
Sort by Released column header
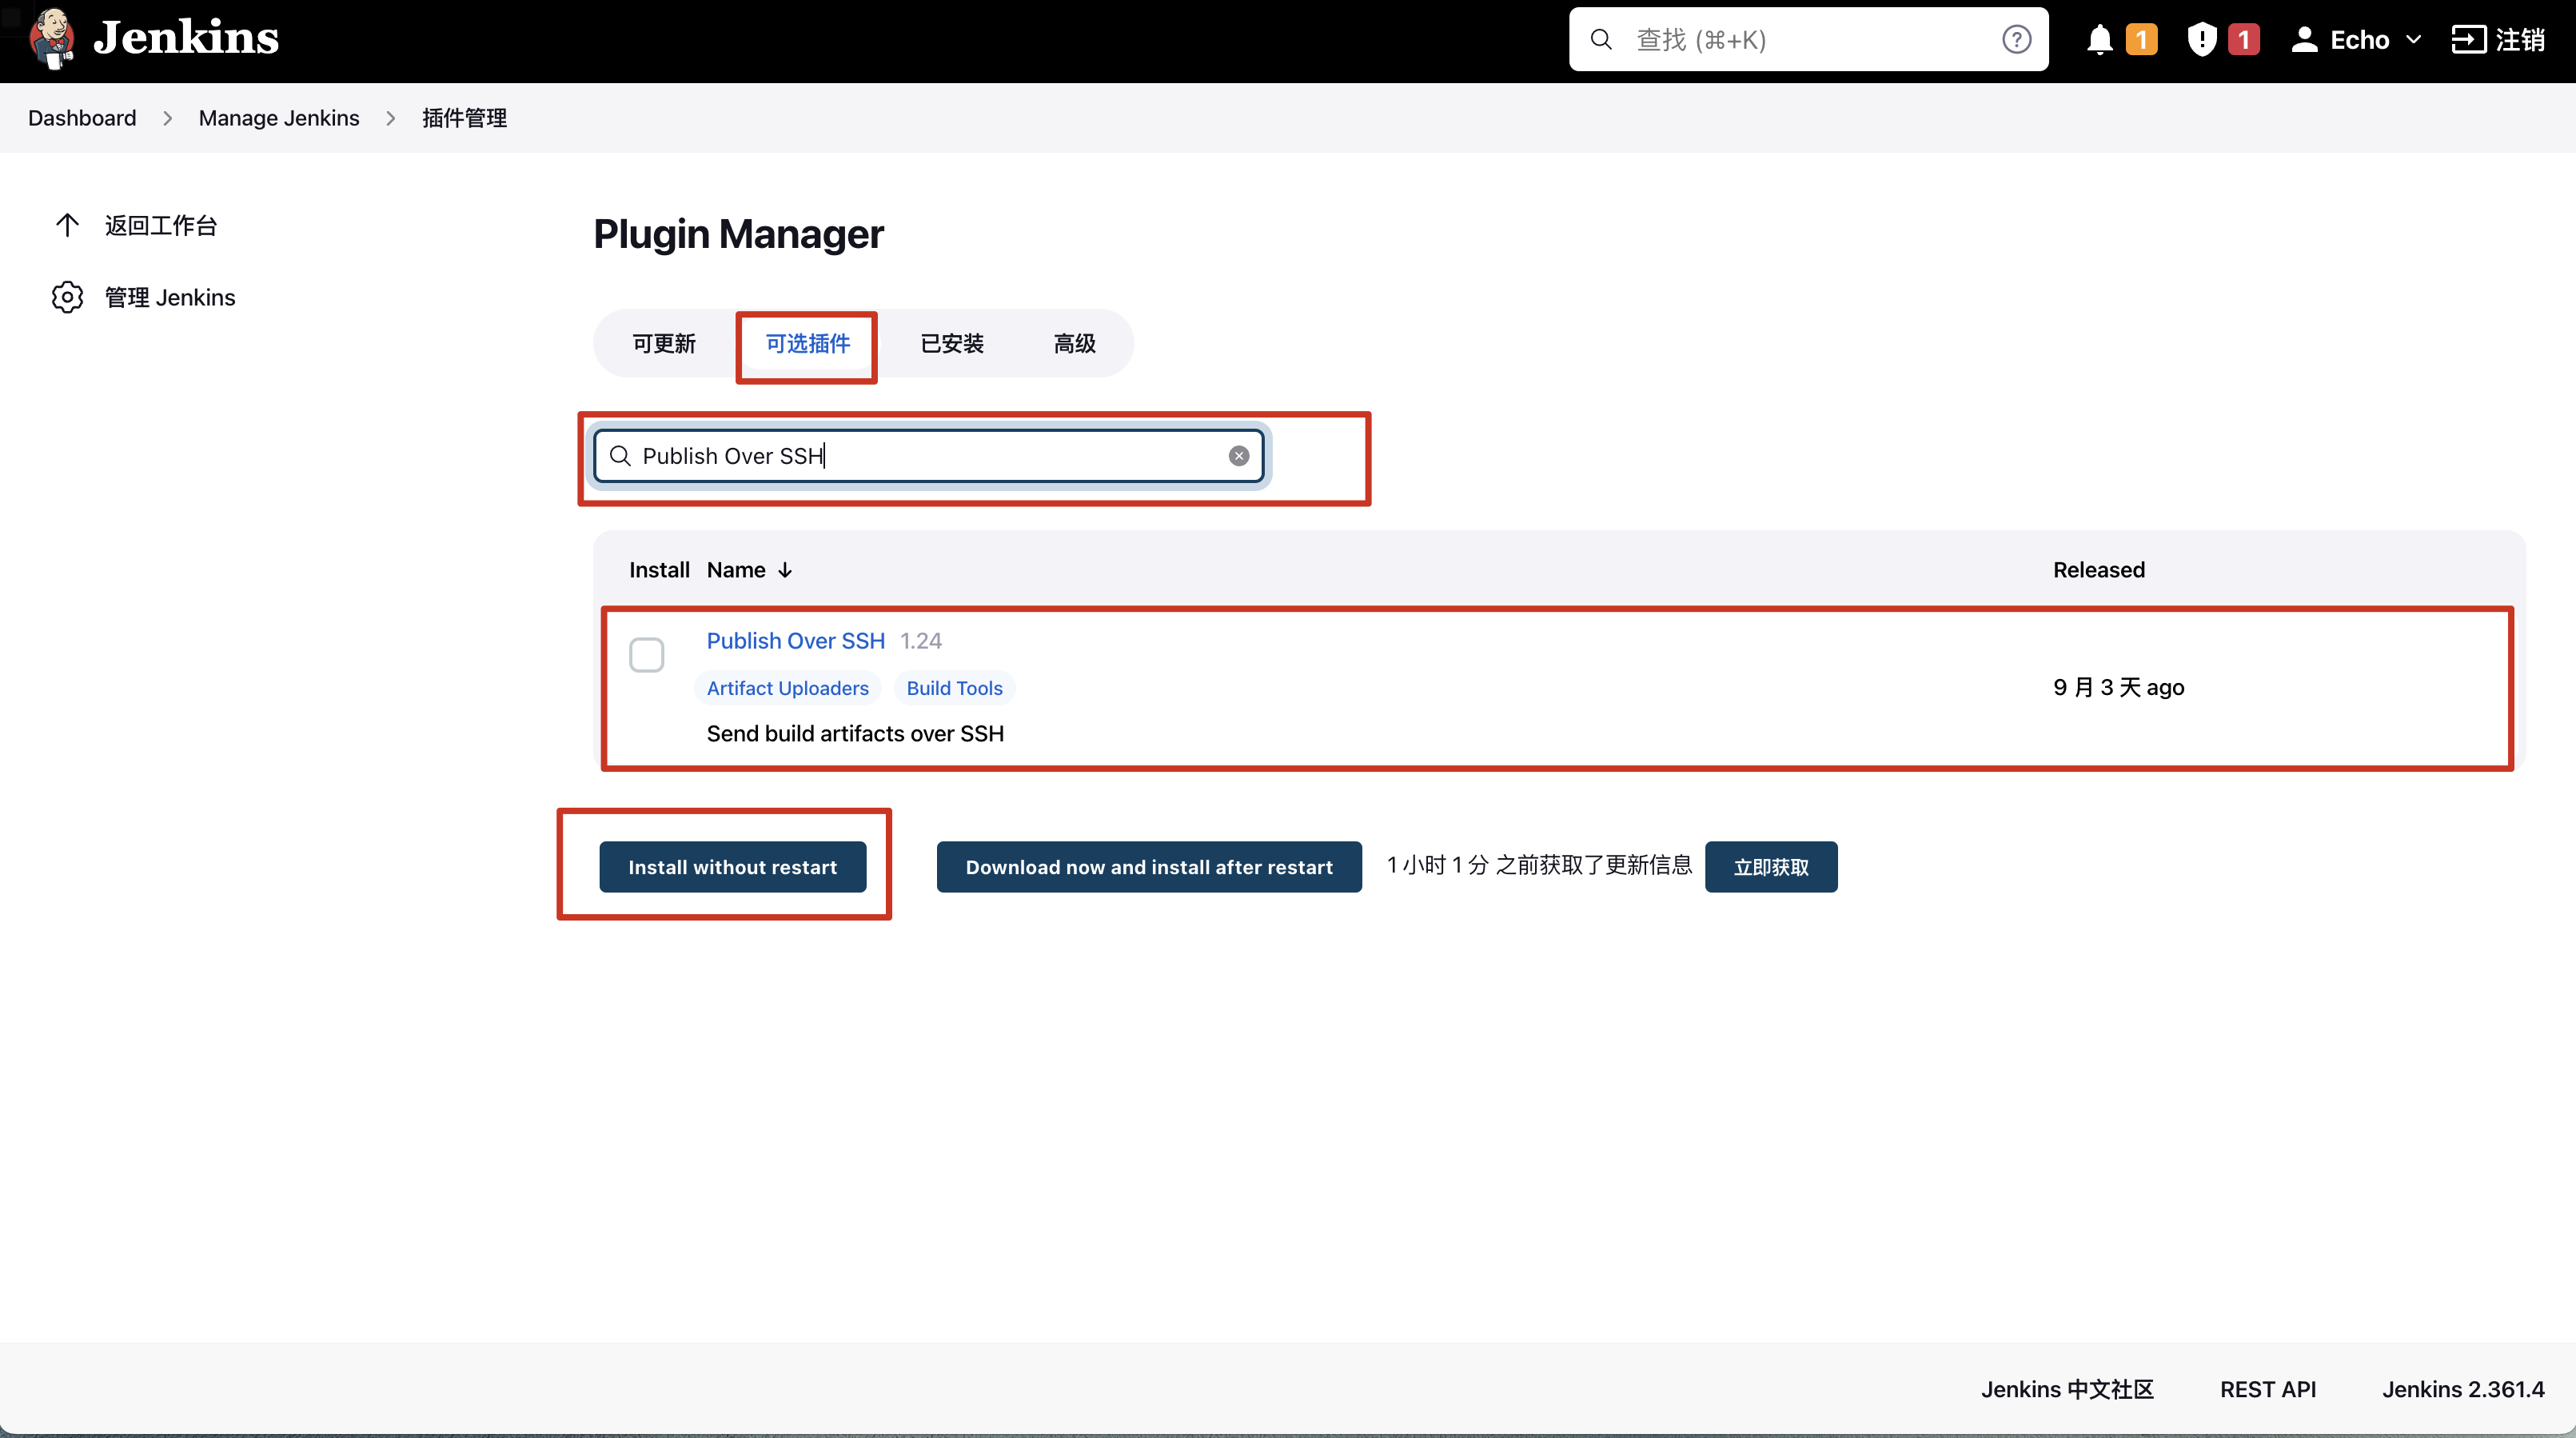tap(2099, 570)
